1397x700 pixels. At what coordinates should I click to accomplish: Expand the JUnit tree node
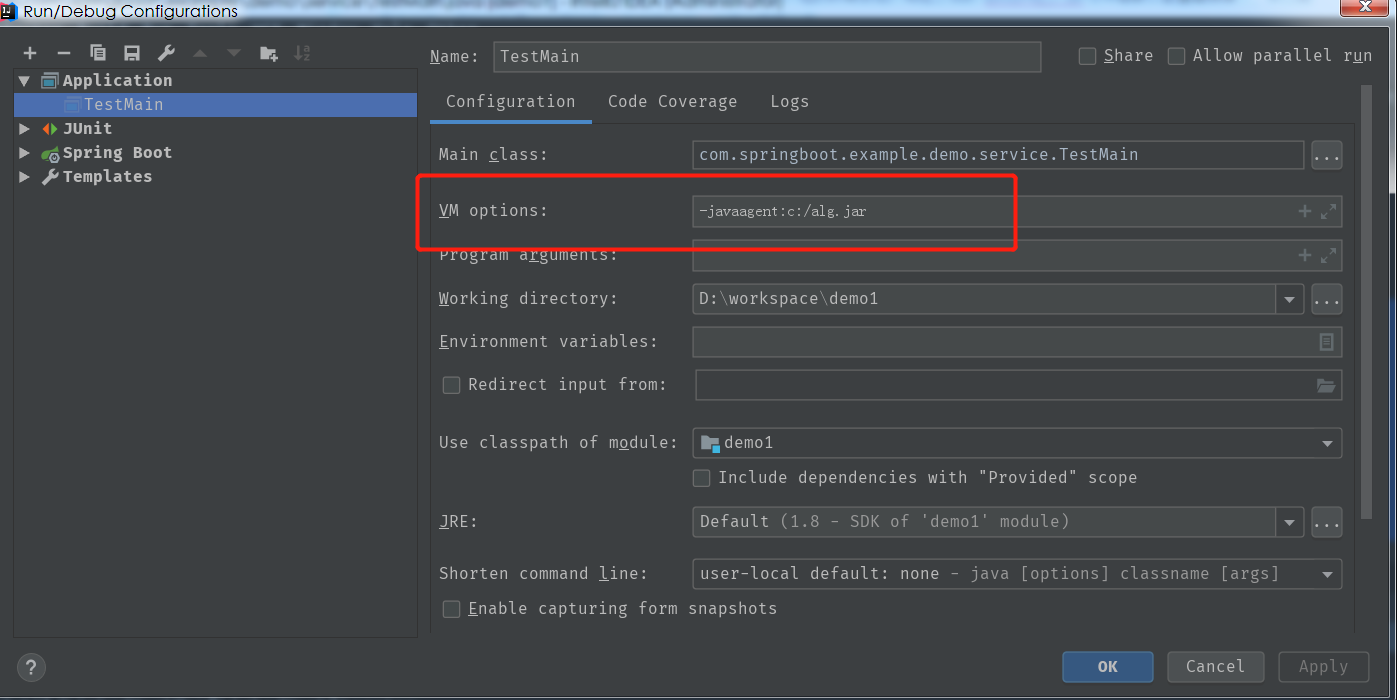pyautogui.click(x=24, y=128)
